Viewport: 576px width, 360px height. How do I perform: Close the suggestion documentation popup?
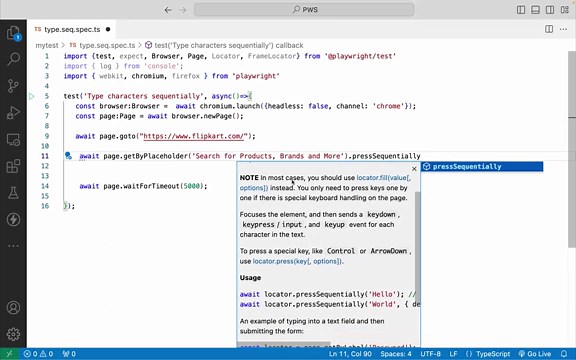coord(414,169)
